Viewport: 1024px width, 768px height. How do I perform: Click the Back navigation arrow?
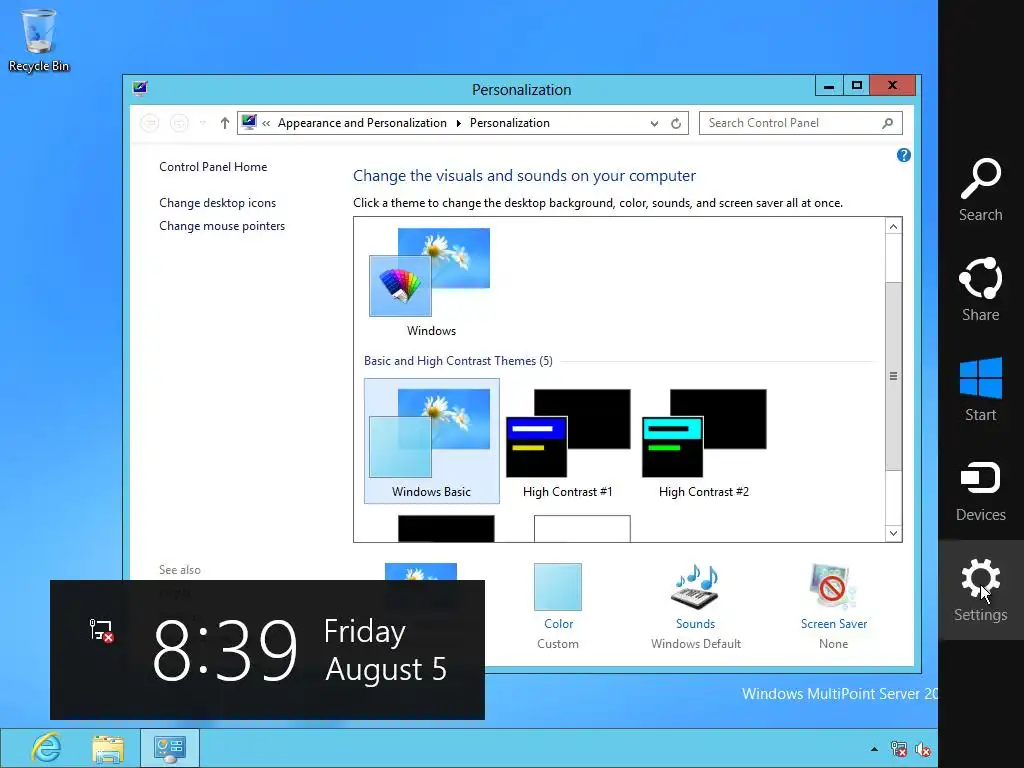tap(150, 123)
